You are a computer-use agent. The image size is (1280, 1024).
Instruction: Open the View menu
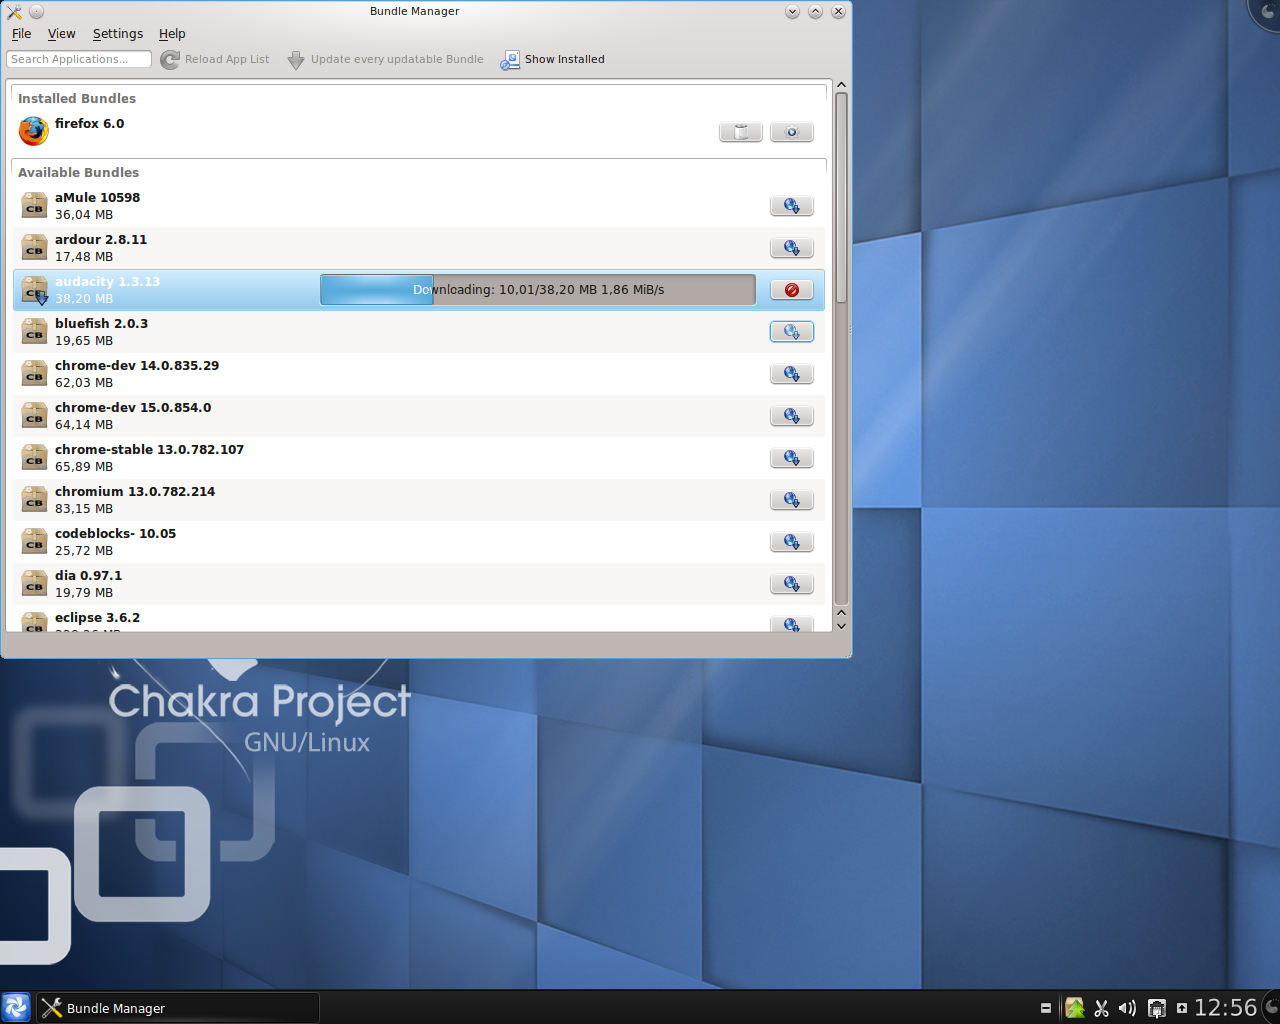pyautogui.click(x=62, y=34)
